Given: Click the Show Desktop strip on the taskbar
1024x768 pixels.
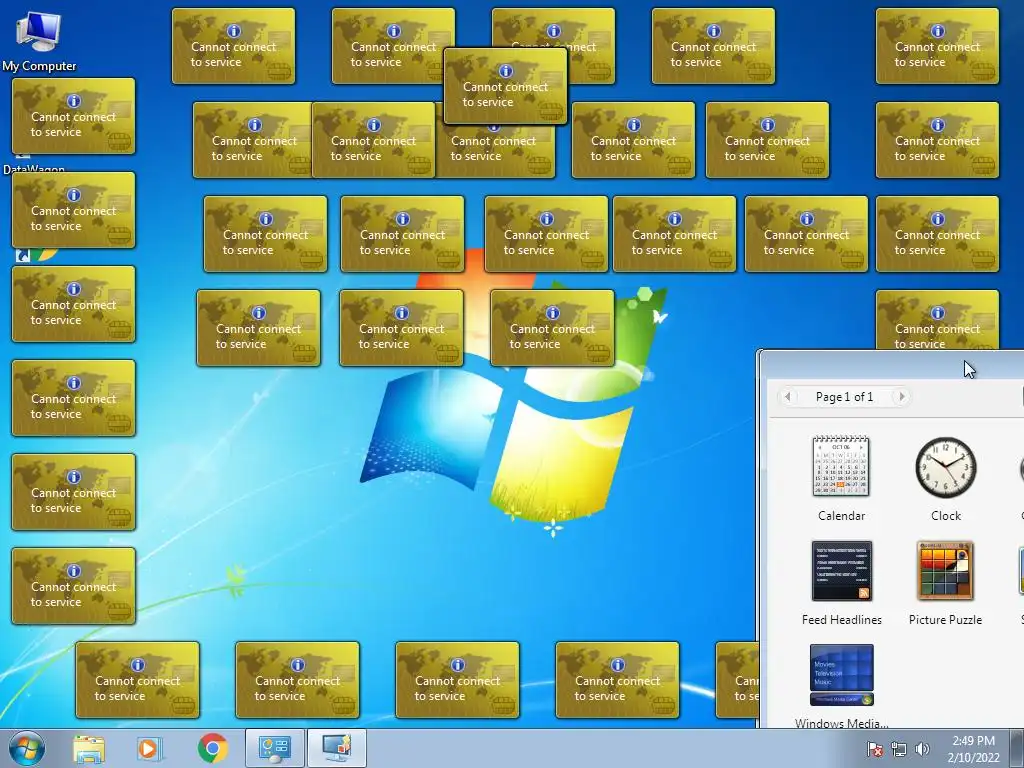Looking at the screenshot, I should pos(1017,748).
